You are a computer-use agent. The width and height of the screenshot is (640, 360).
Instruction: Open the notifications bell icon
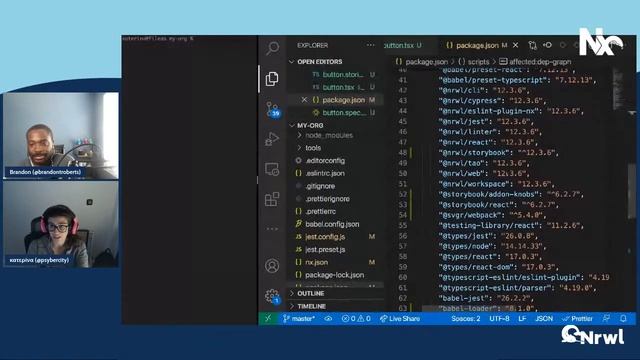pyautogui.click(x=623, y=318)
